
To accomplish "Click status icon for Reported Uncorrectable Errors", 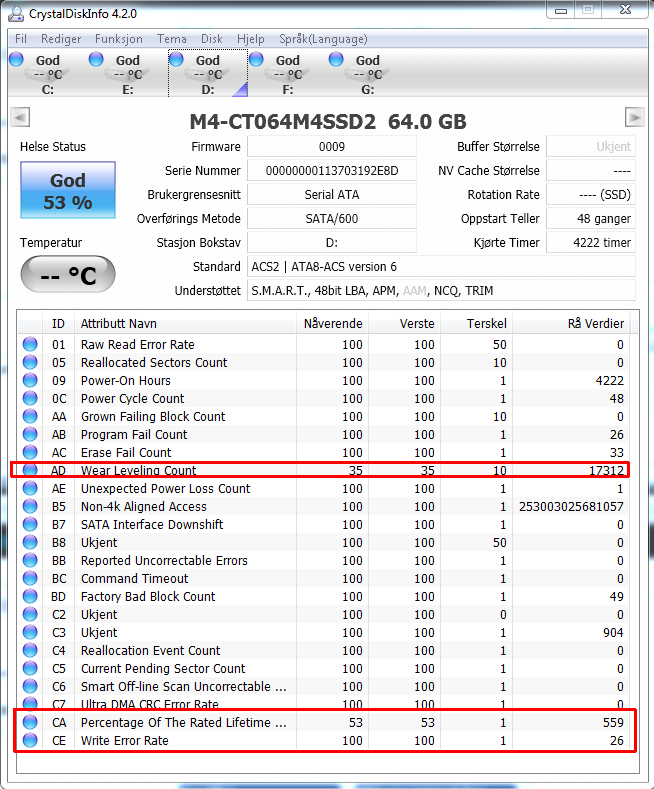I will (30, 561).
